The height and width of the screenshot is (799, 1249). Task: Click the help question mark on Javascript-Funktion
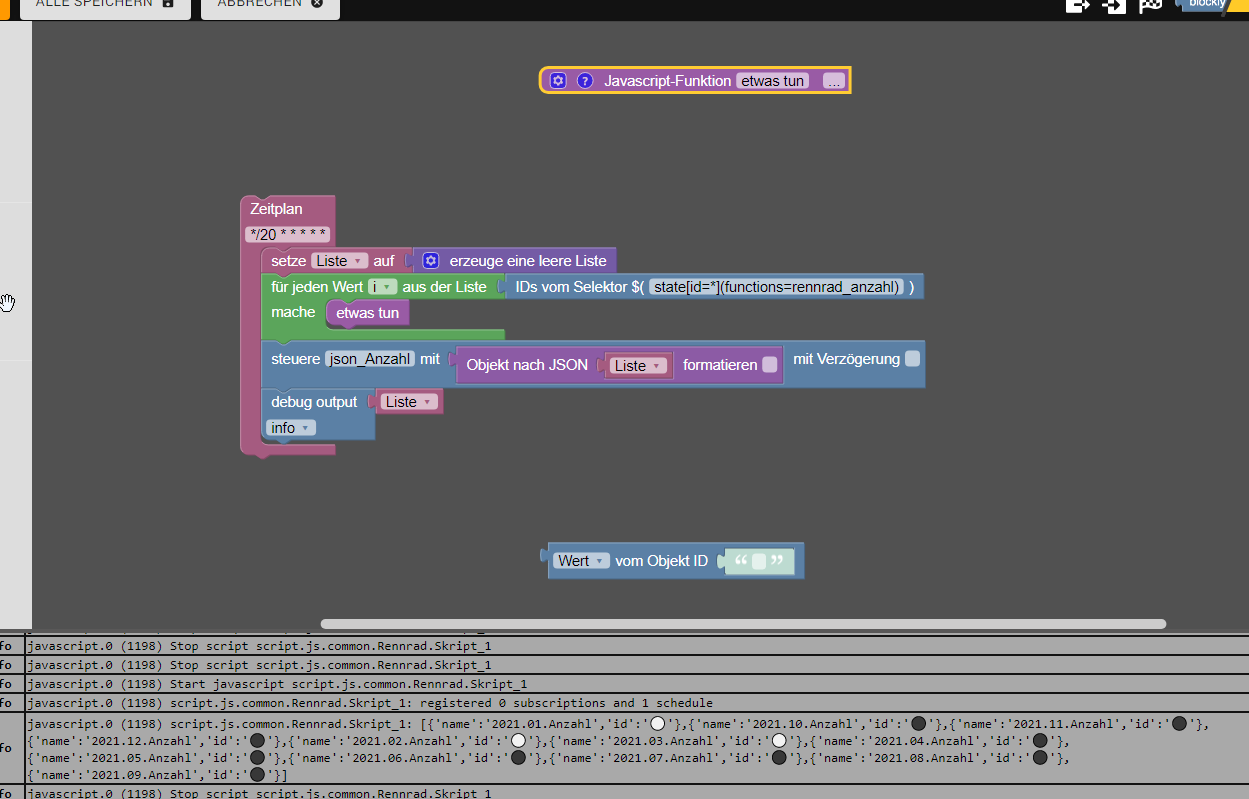[x=585, y=81]
